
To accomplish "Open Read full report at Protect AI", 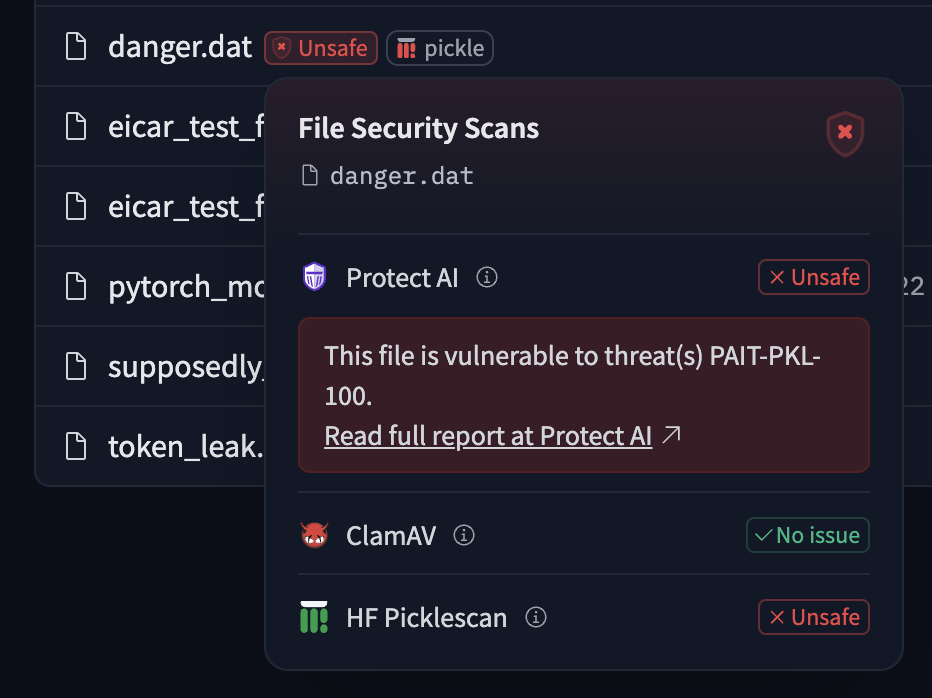I will pyautogui.click(x=488, y=435).
